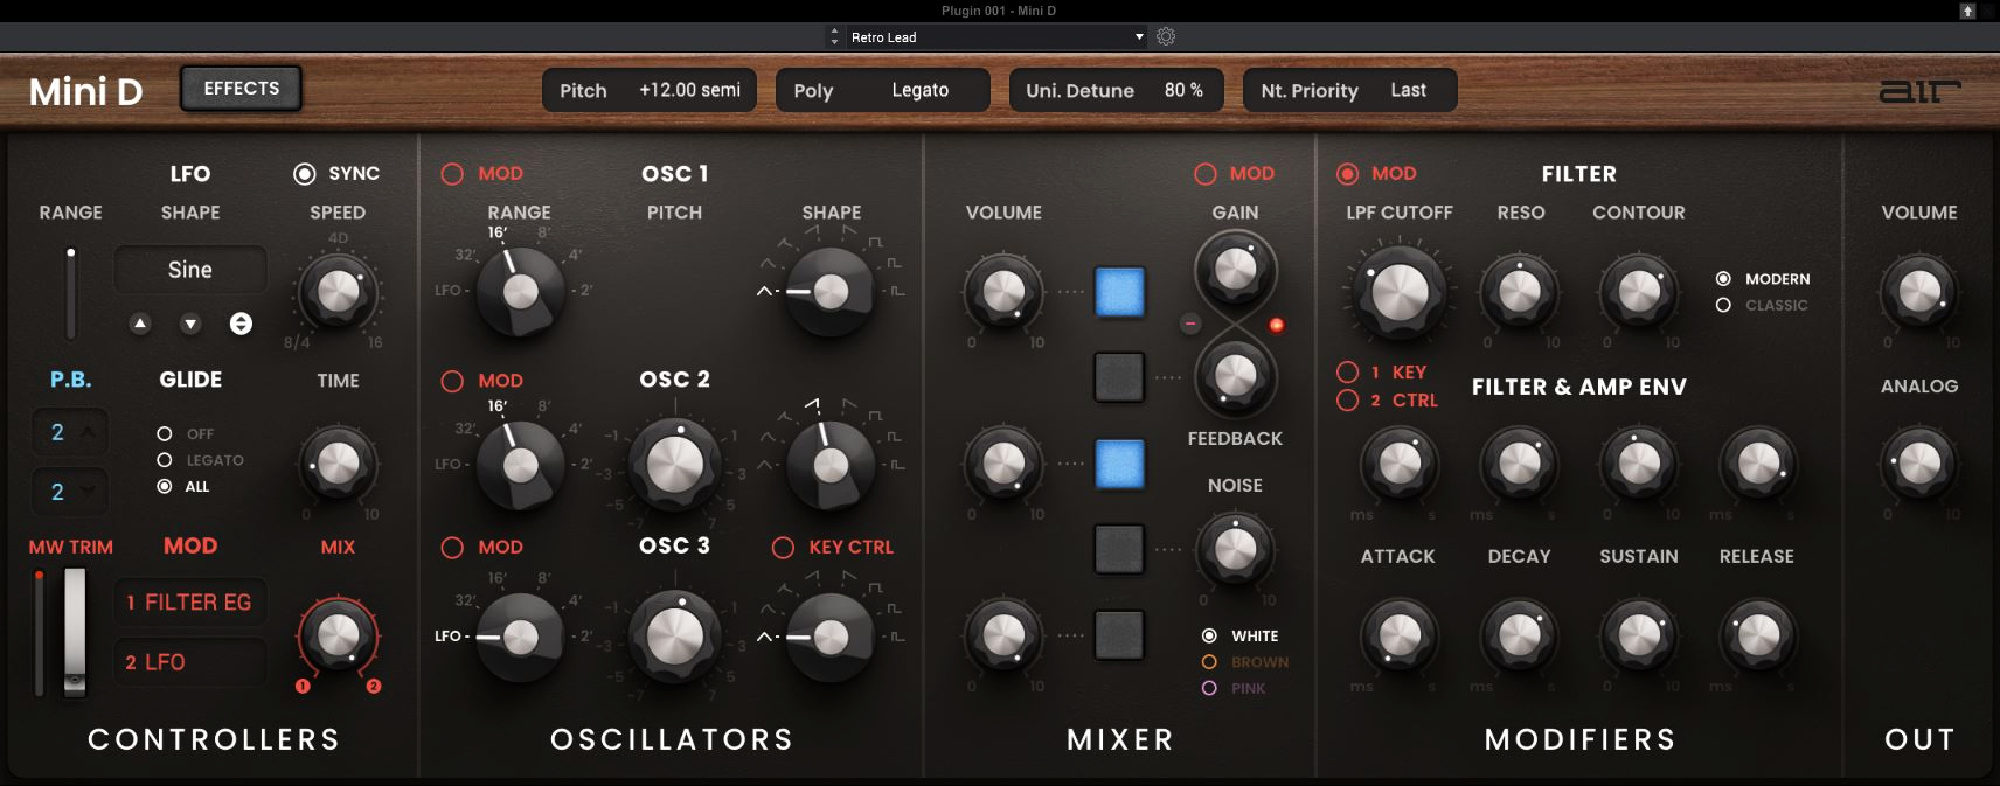Enable the OSC 3 mixer square switch
The width and height of the screenshot is (2000, 786).
tap(1120, 635)
